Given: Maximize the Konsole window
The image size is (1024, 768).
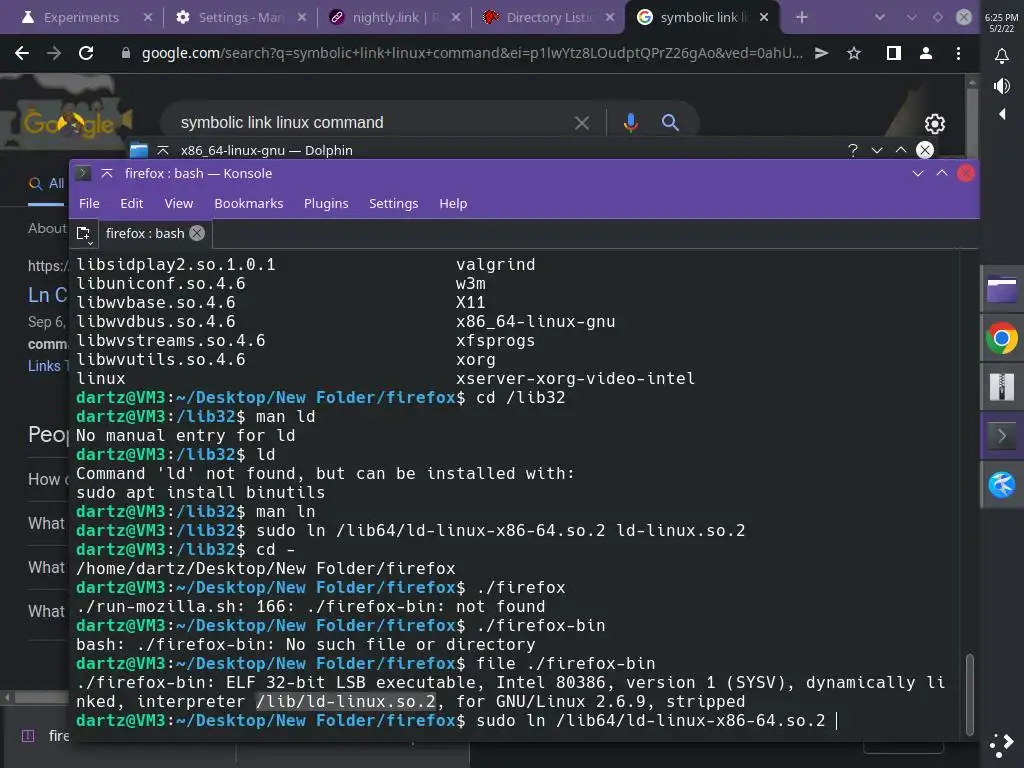Looking at the screenshot, I should click(x=942, y=173).
